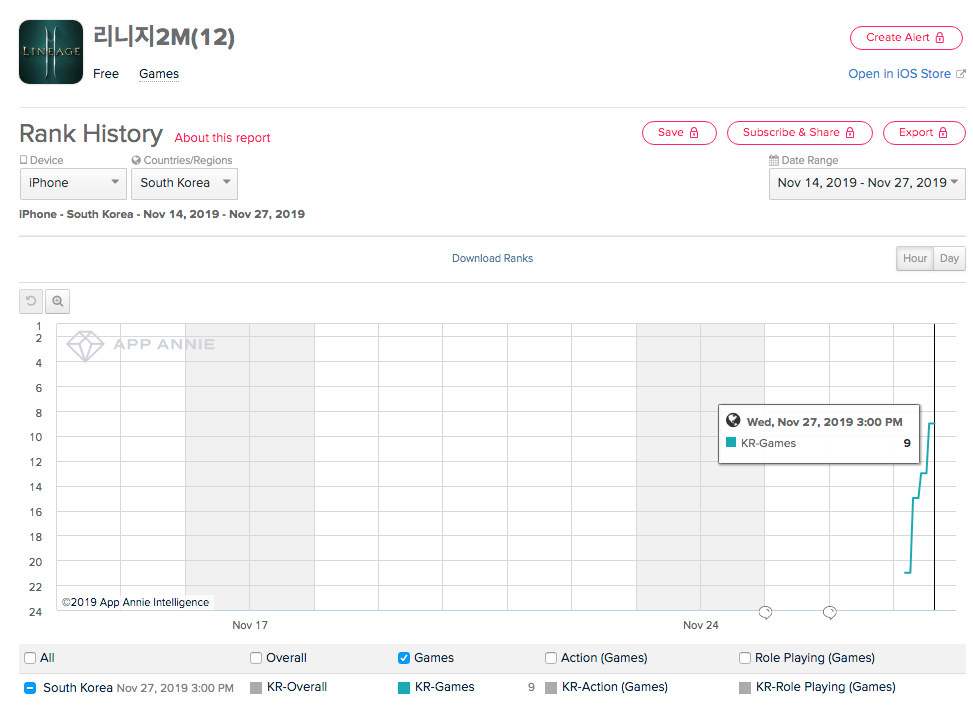The image size is (973, 725).
Task: Click the KR-Action (Games) gray swatch
Action: [550, 688]
